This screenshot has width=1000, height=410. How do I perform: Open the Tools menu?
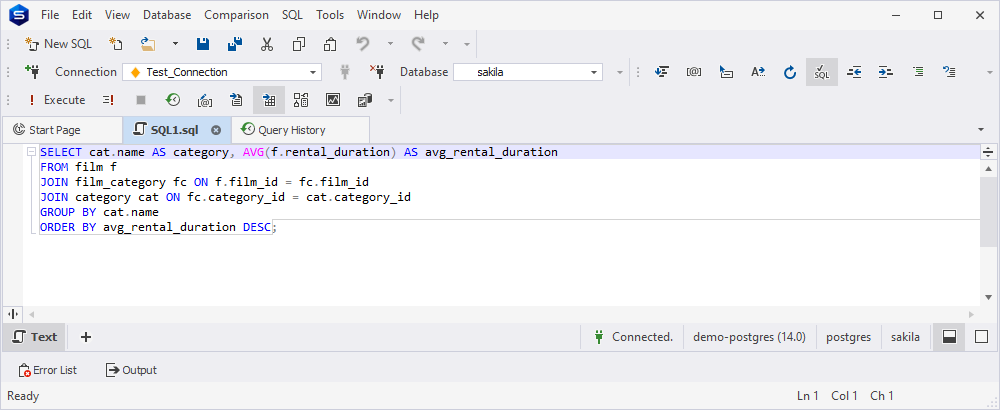[330, 15]
